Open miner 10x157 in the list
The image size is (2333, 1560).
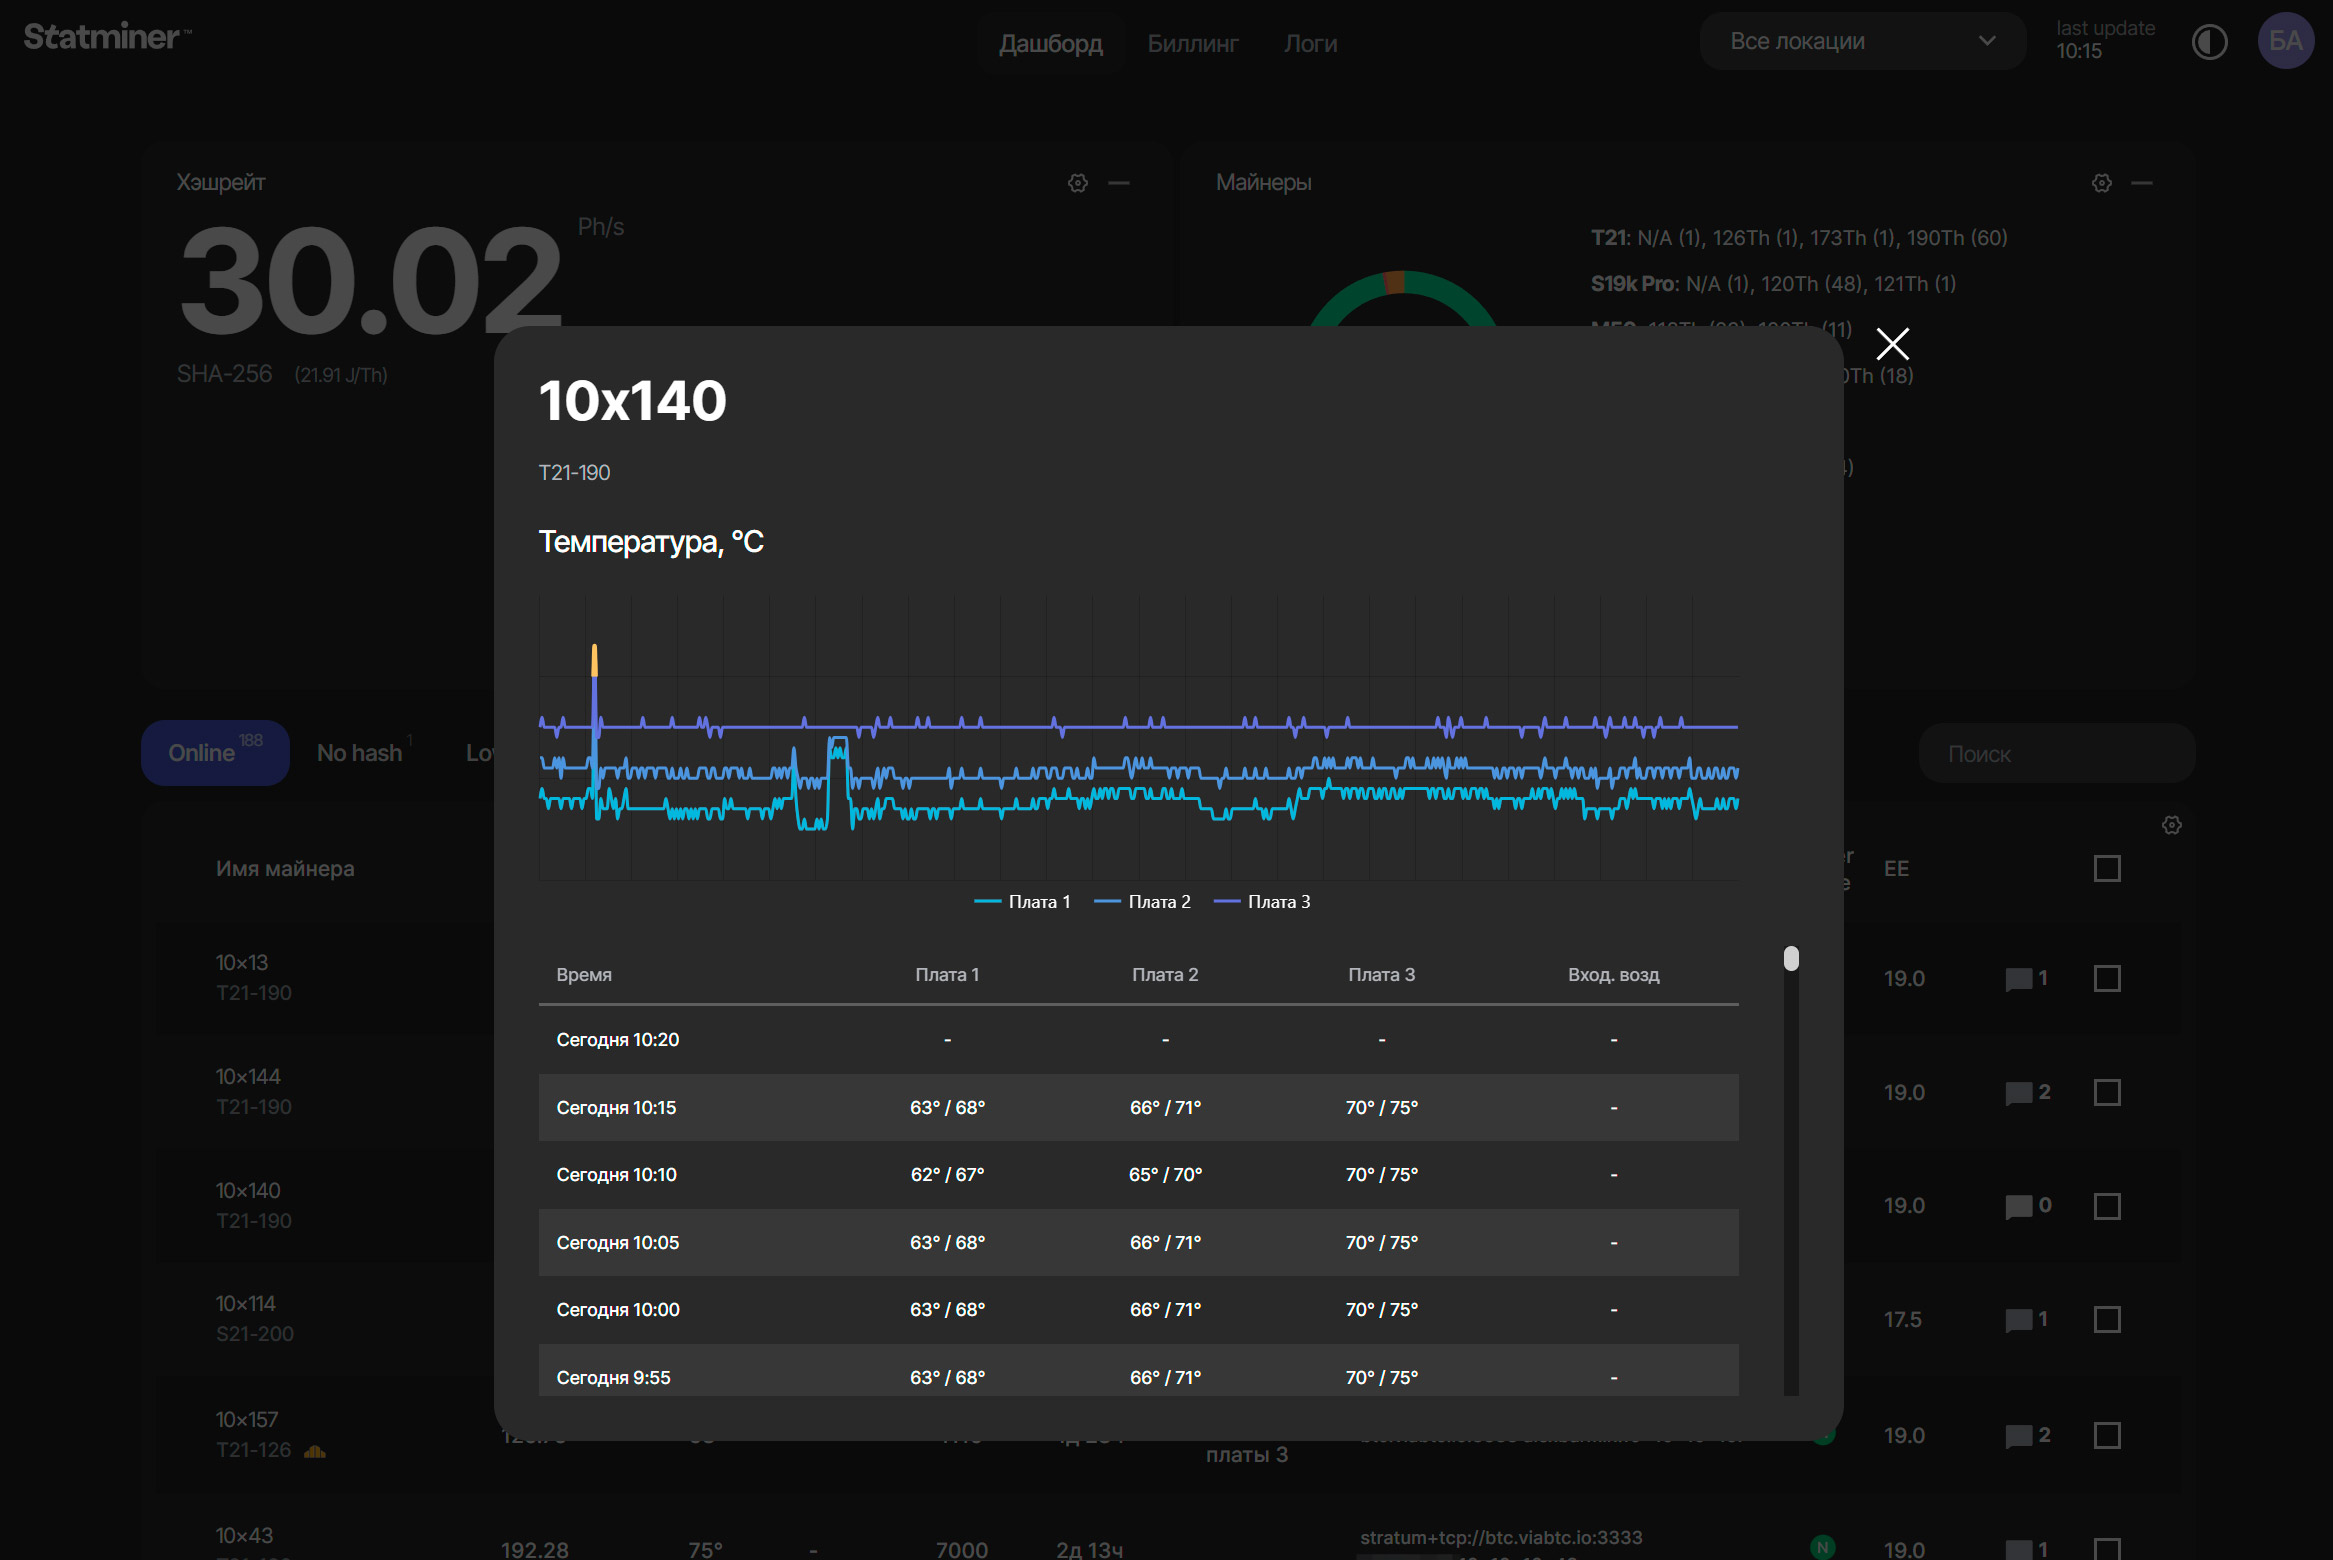(x=247, y=1420)
